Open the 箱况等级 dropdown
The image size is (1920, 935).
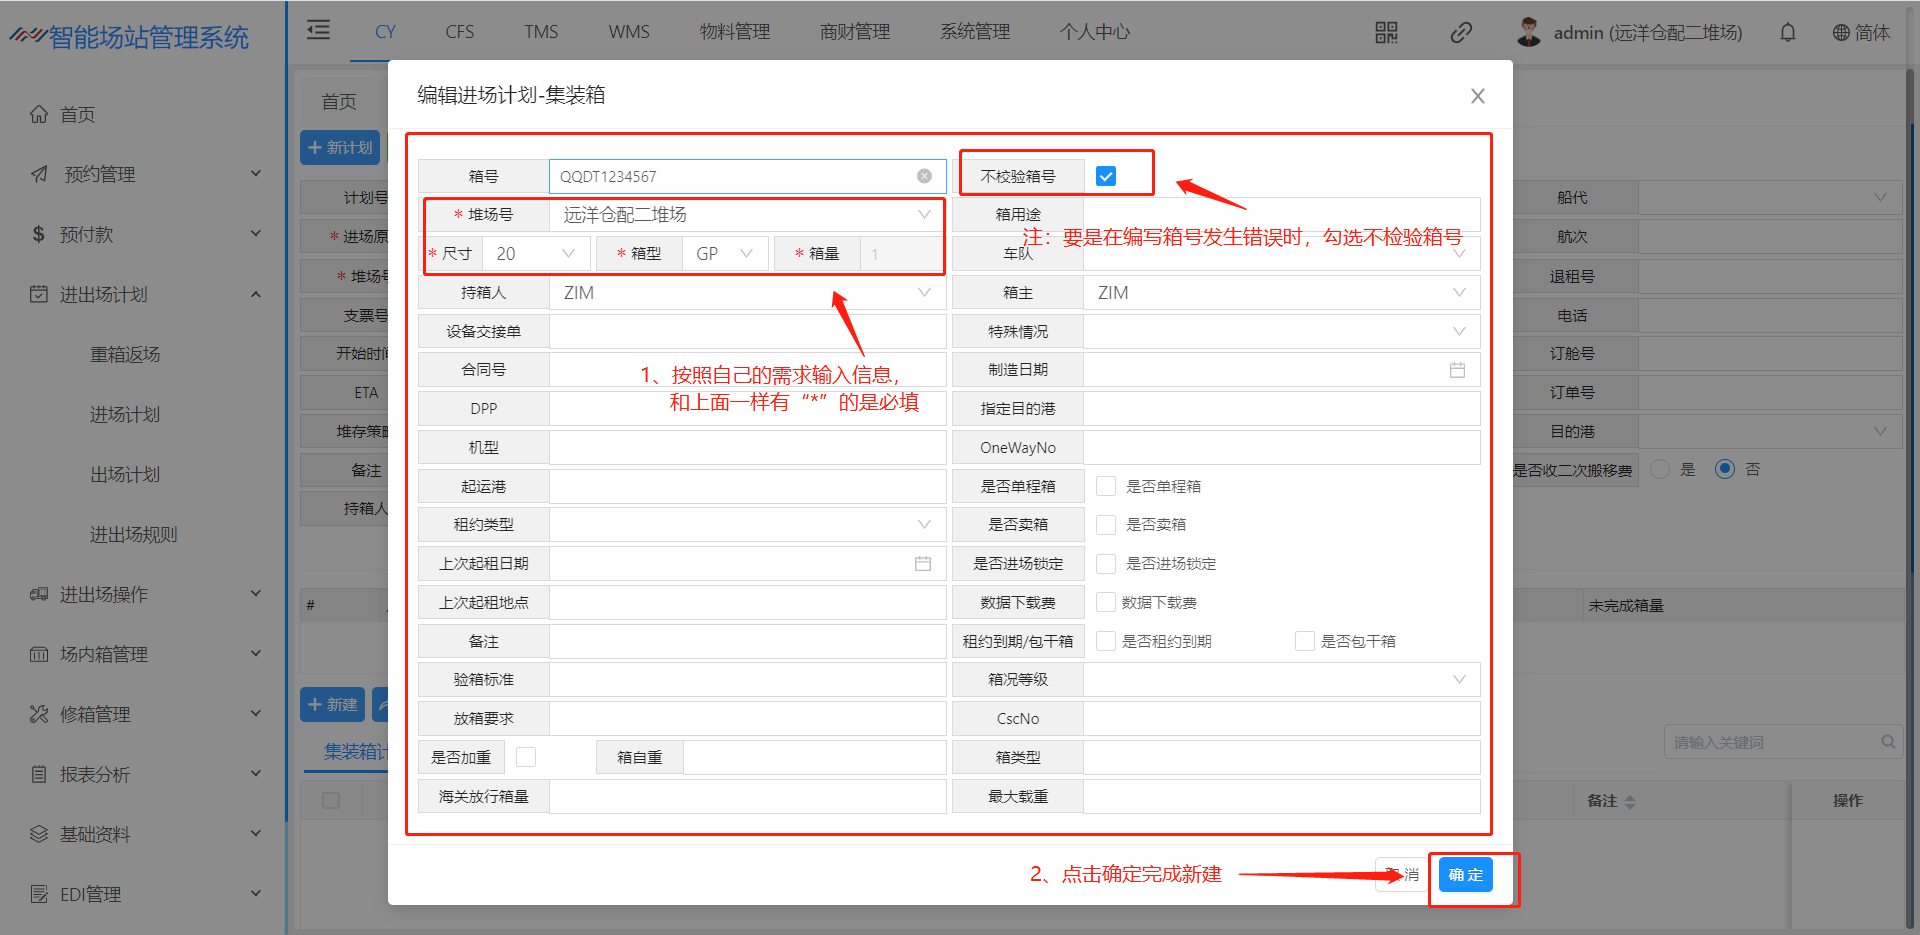[x=1281, y=680]
